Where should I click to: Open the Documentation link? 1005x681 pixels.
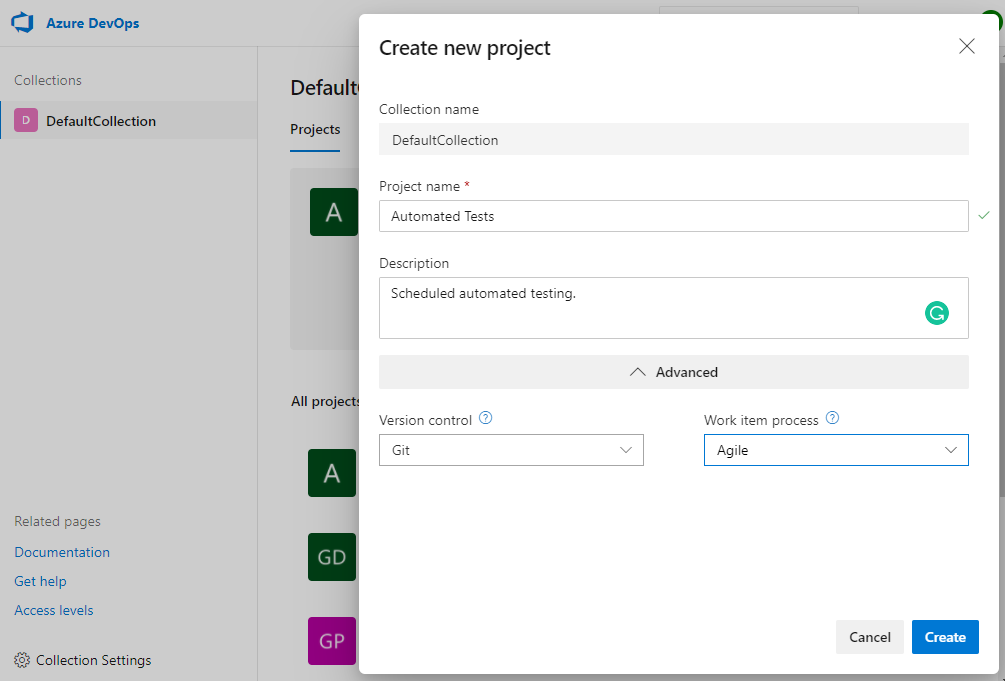(x=62, y=552)
